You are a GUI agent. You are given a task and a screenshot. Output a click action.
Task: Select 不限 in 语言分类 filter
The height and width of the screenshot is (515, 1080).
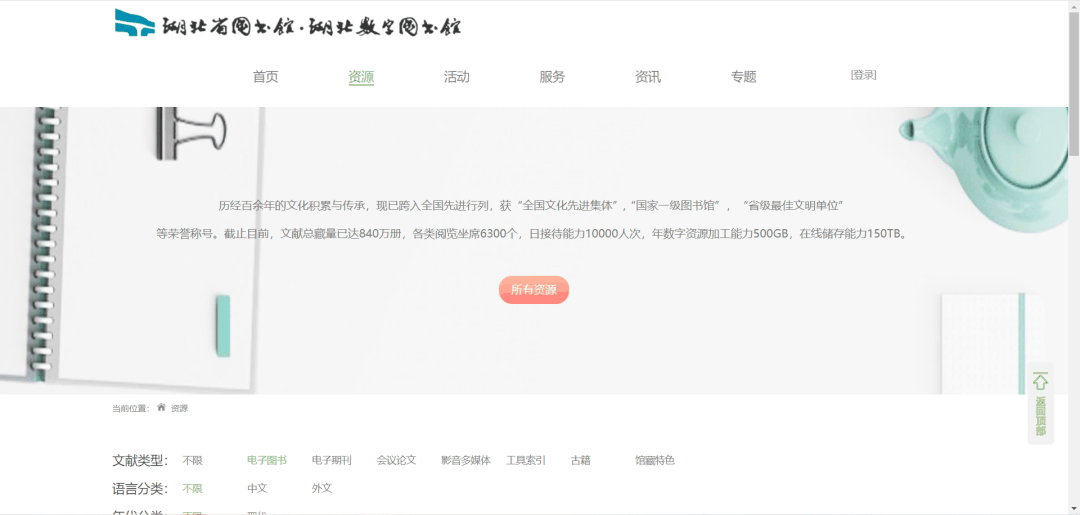[192, 488]
